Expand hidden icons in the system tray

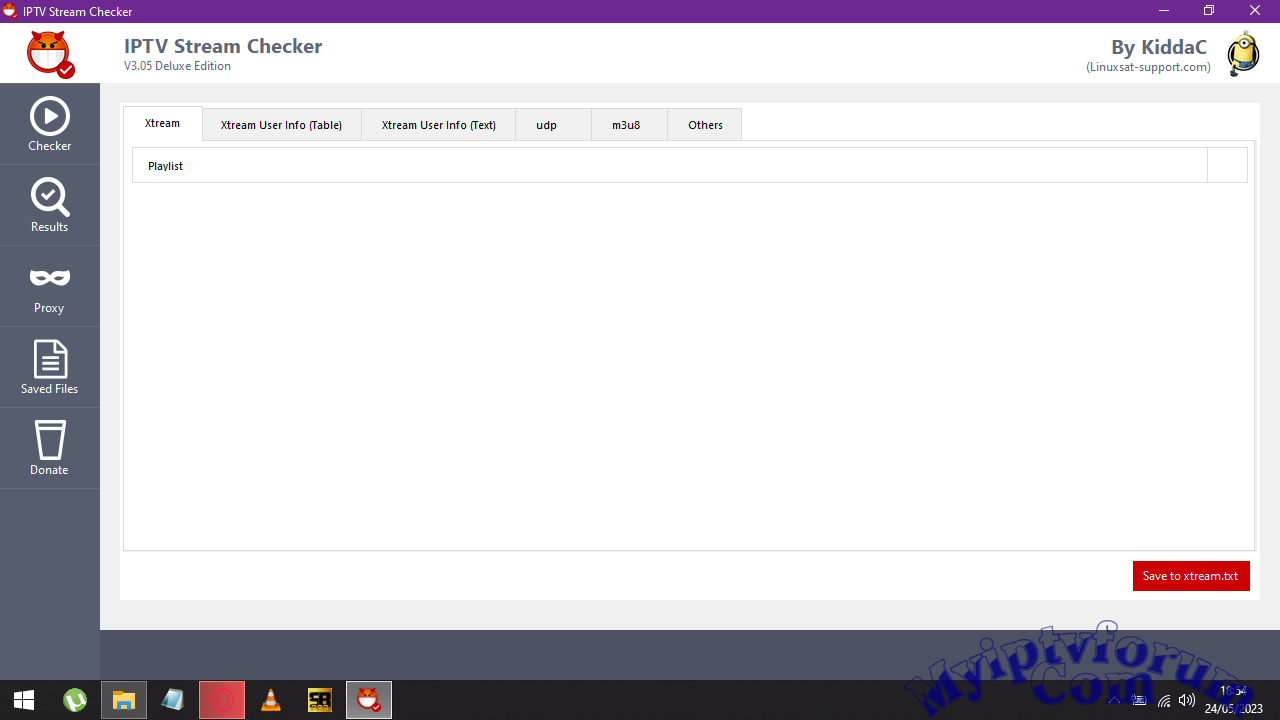click(x=1114, y=700)
